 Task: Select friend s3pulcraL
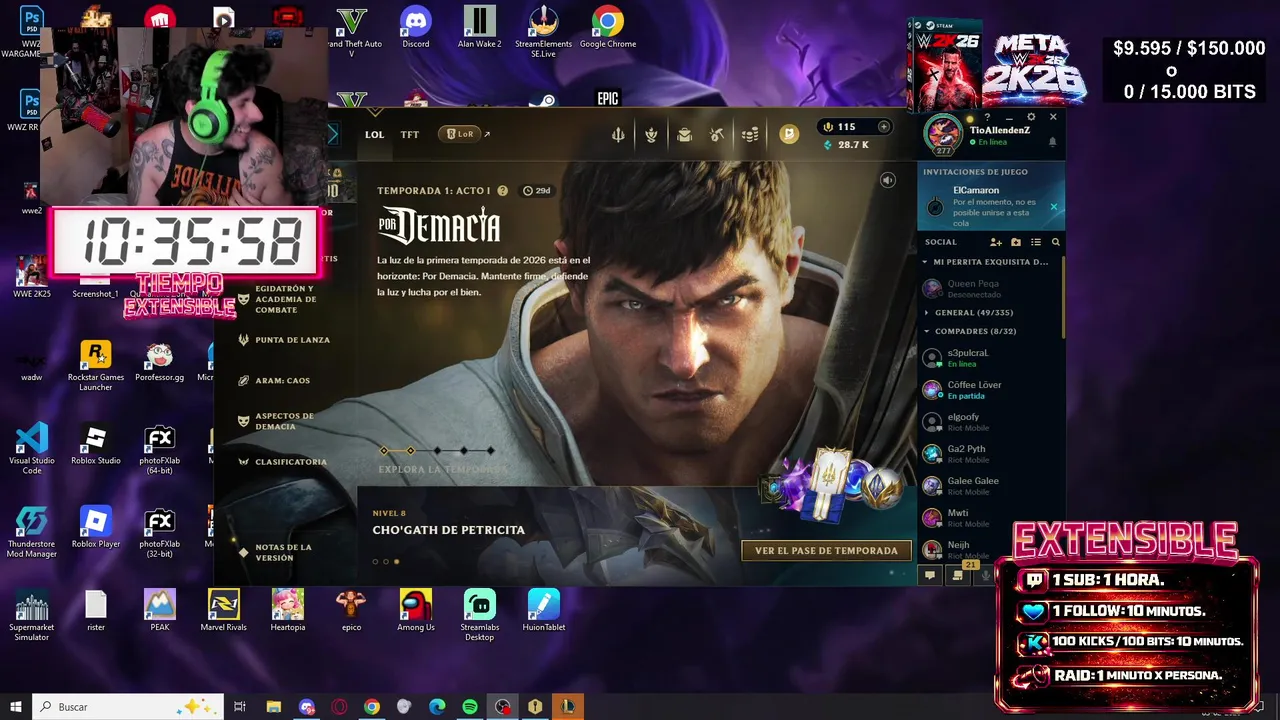(x=988, y=357)
